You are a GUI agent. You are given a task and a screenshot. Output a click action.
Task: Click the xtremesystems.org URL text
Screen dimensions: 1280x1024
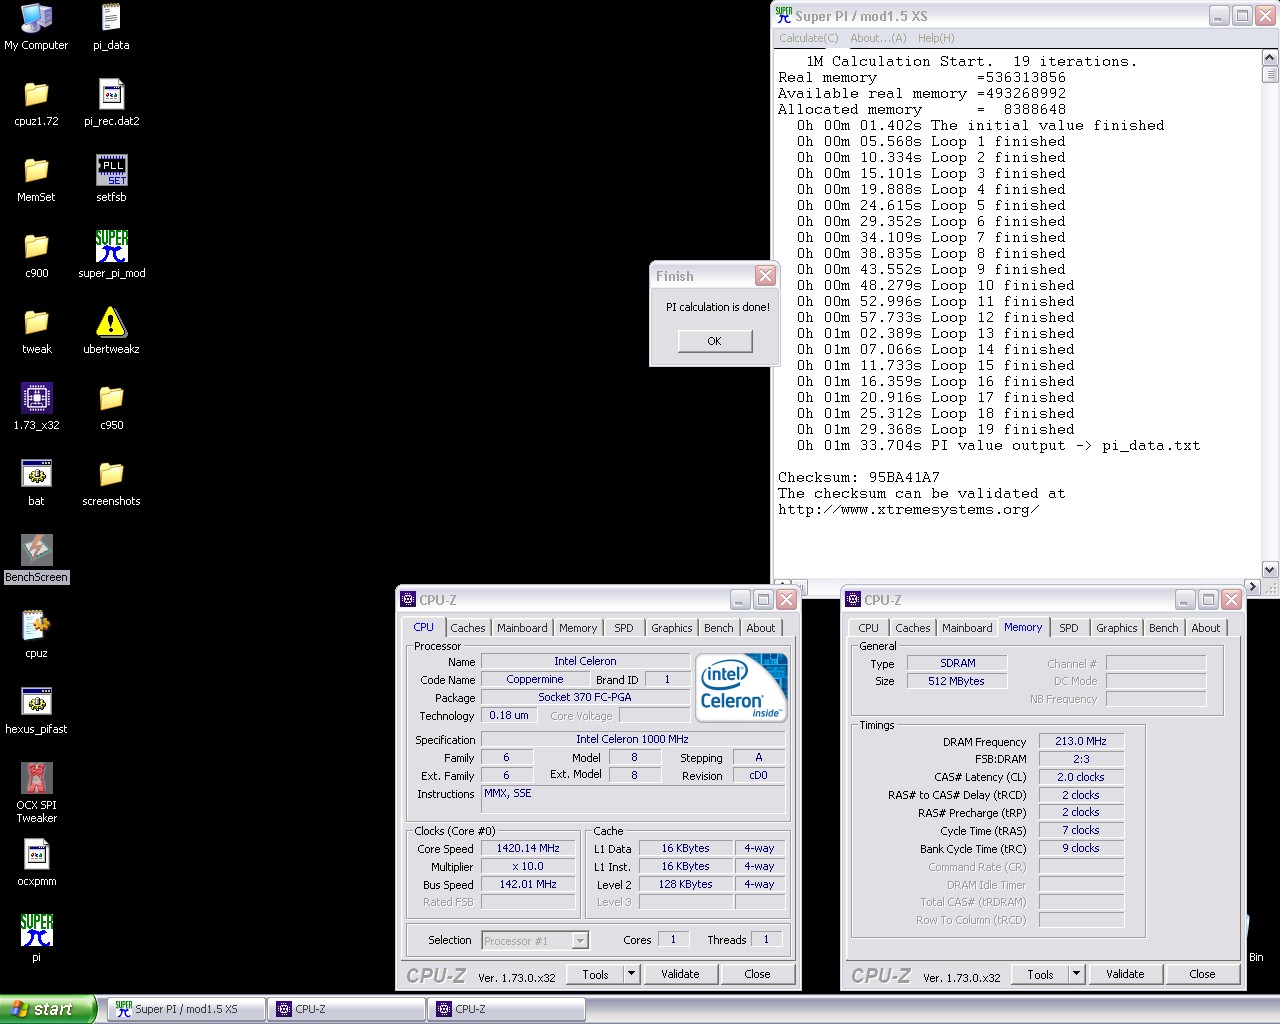[909, 509]
